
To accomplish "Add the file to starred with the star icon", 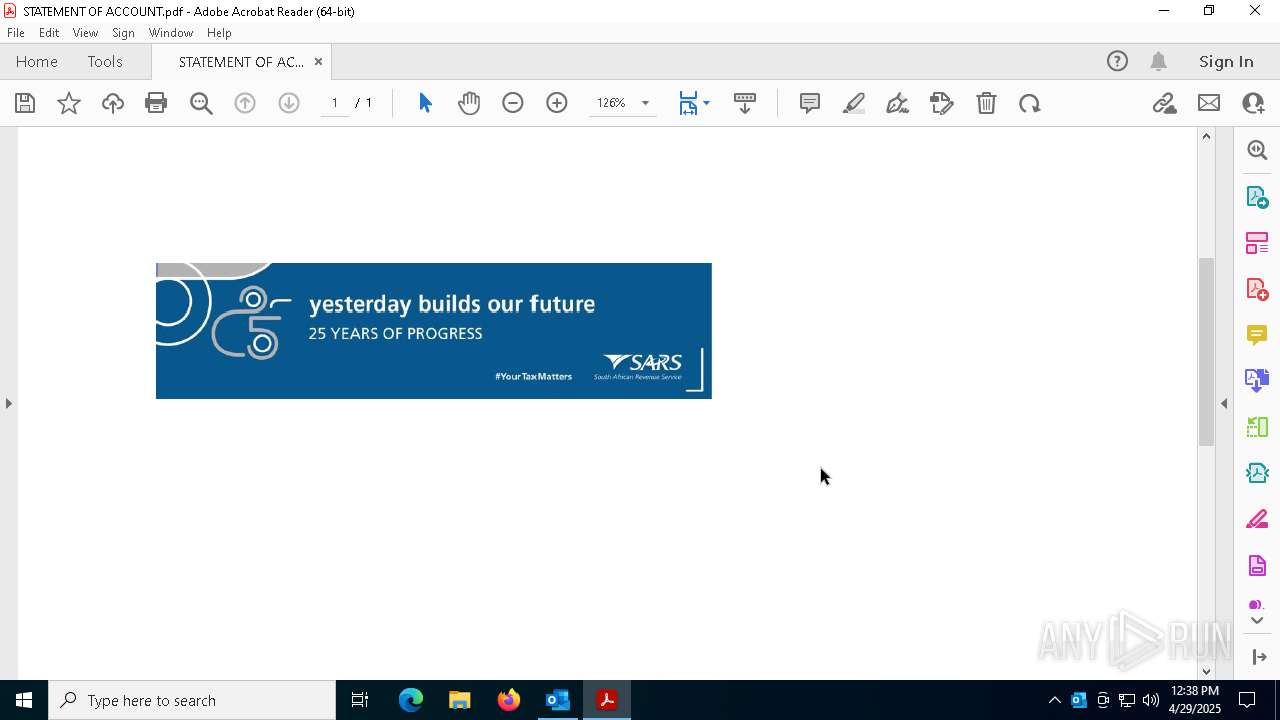I will coord(69,103).
